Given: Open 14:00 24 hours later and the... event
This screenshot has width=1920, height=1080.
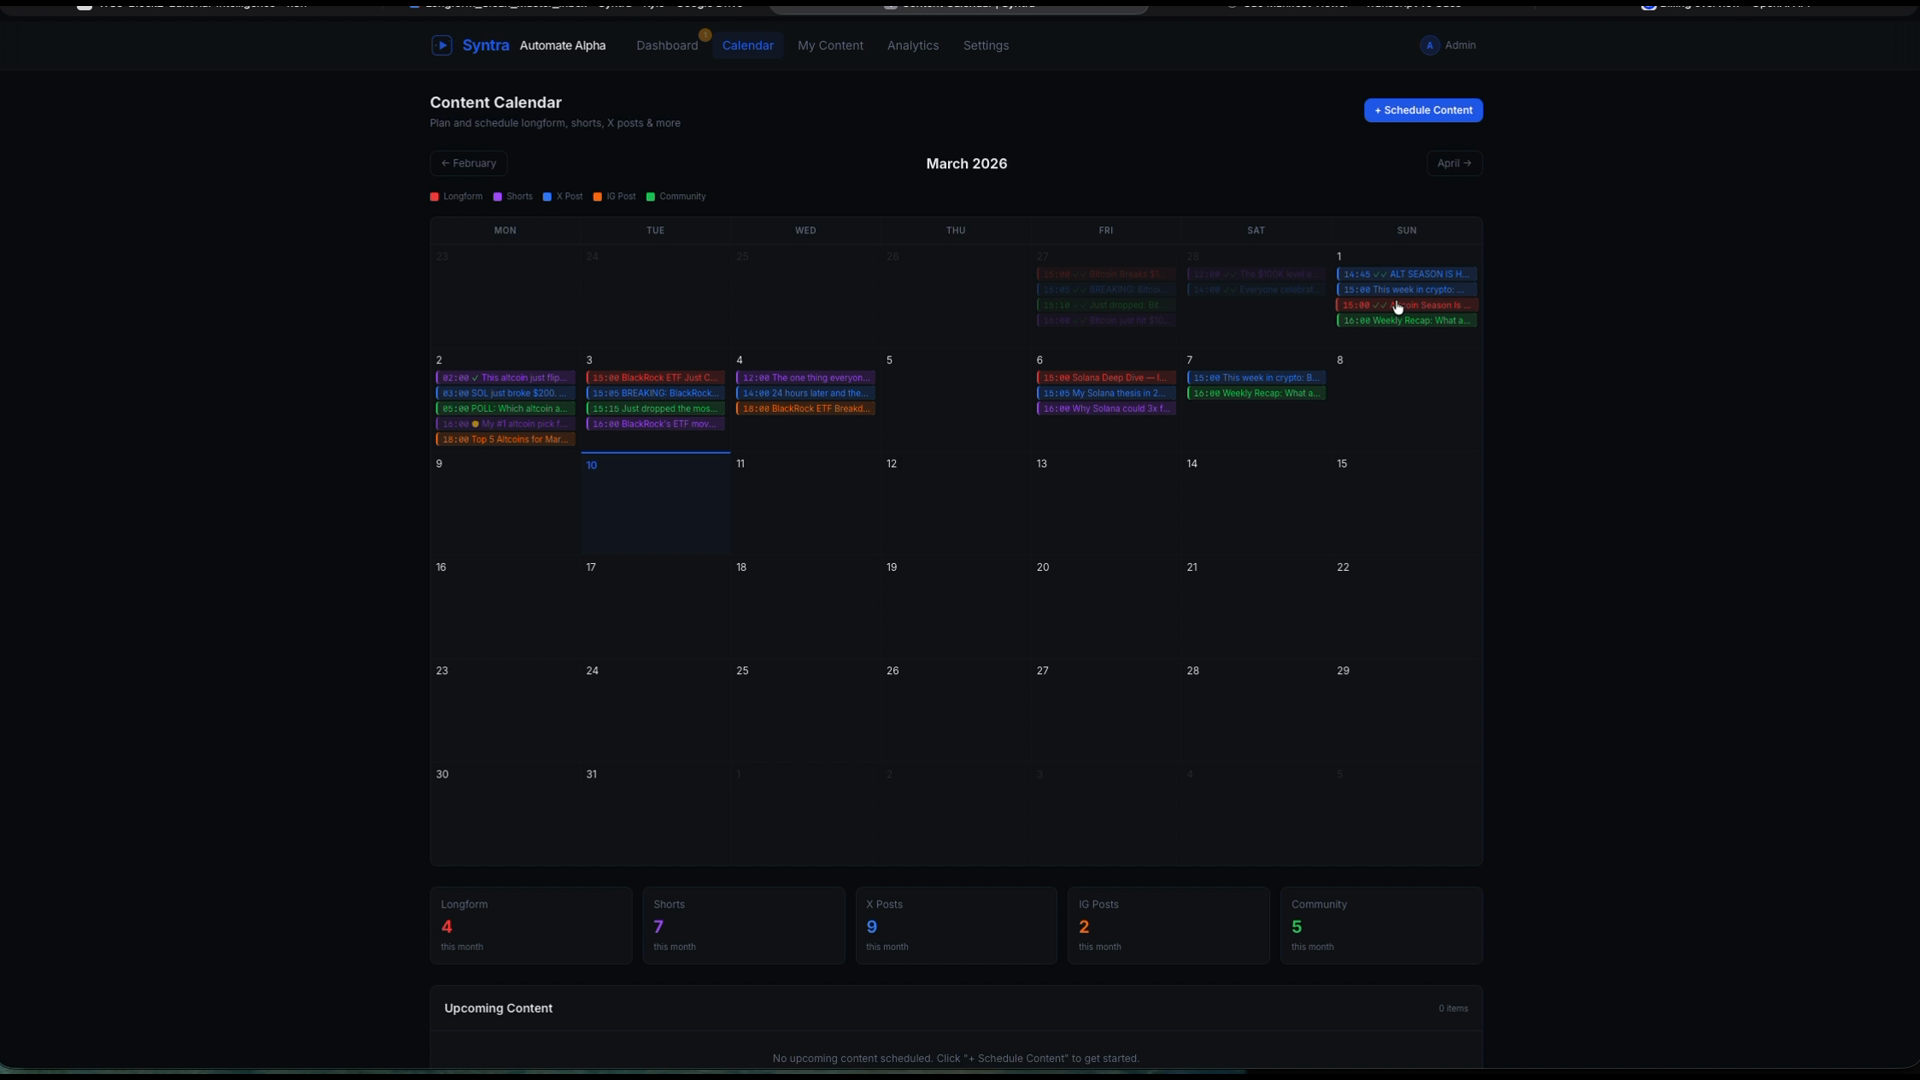Looking at the screenshot, I should click(805, 393).
